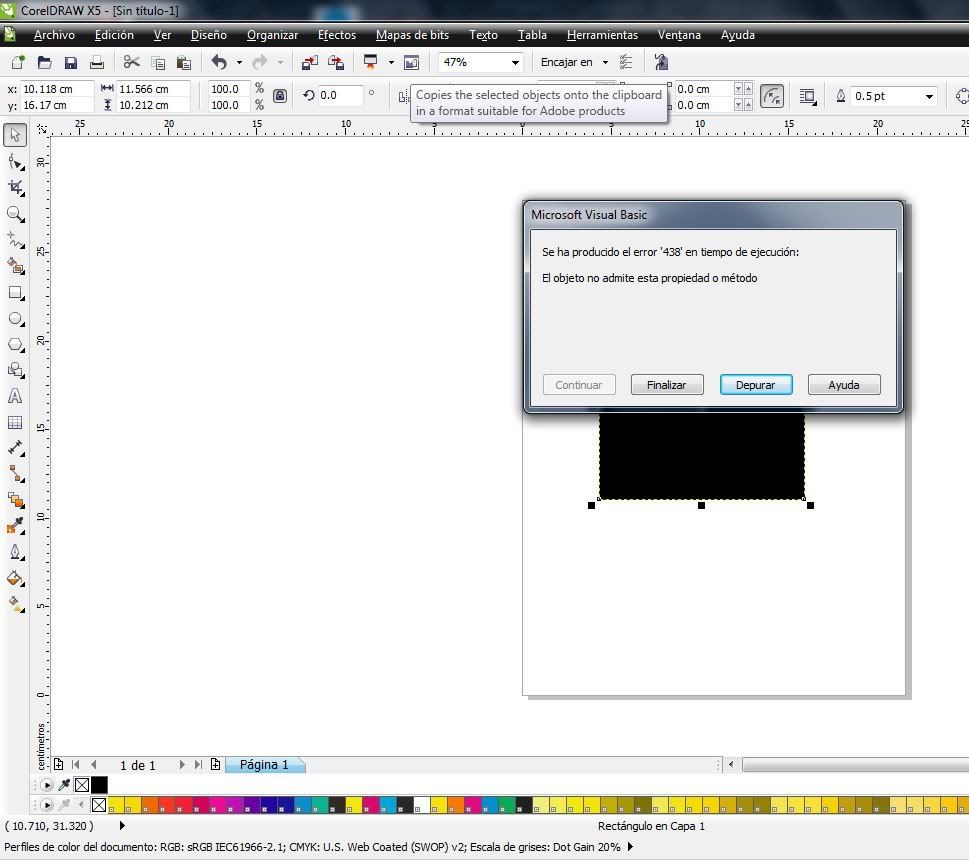Select the Blend interactive tool

15,500
